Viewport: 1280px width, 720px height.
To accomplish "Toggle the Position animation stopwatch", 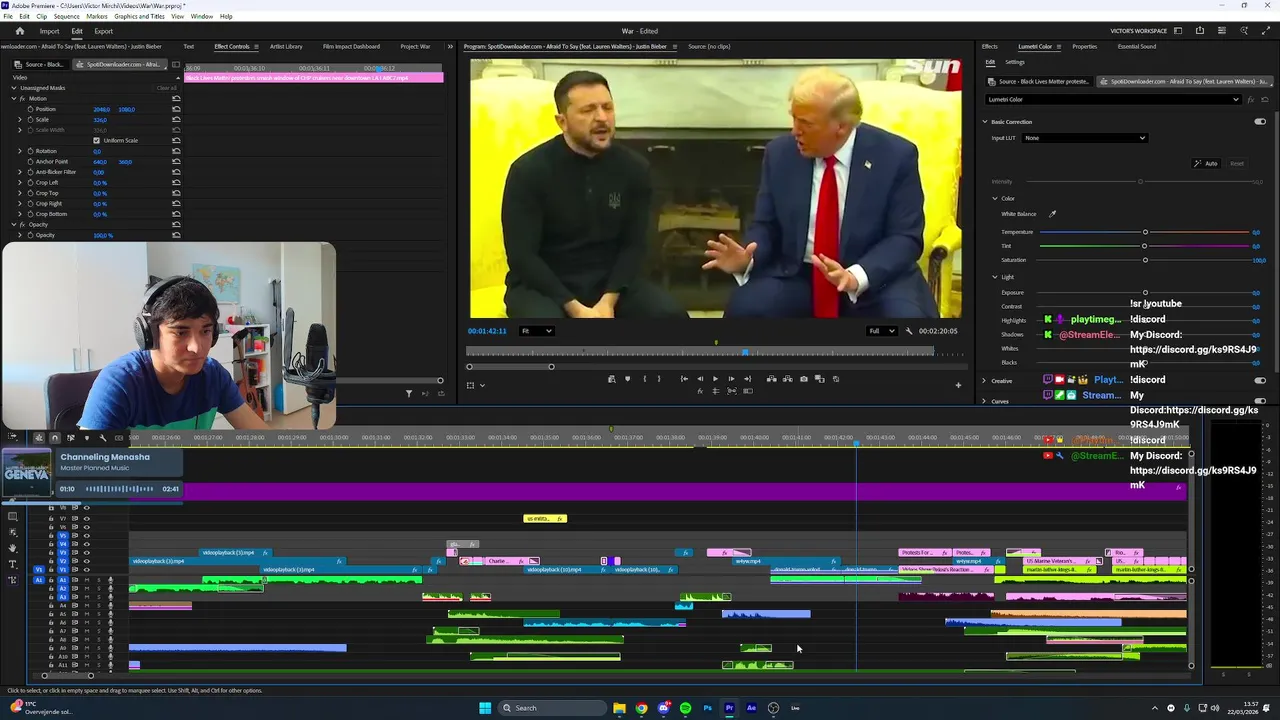I will [x=29, y=109].
